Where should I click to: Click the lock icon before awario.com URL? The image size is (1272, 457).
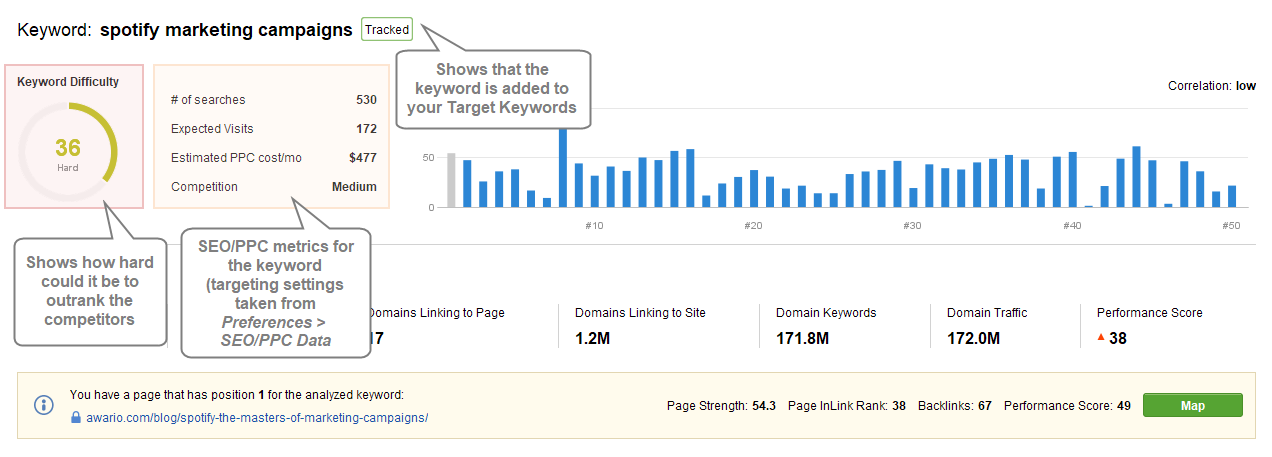pos(76,417)
